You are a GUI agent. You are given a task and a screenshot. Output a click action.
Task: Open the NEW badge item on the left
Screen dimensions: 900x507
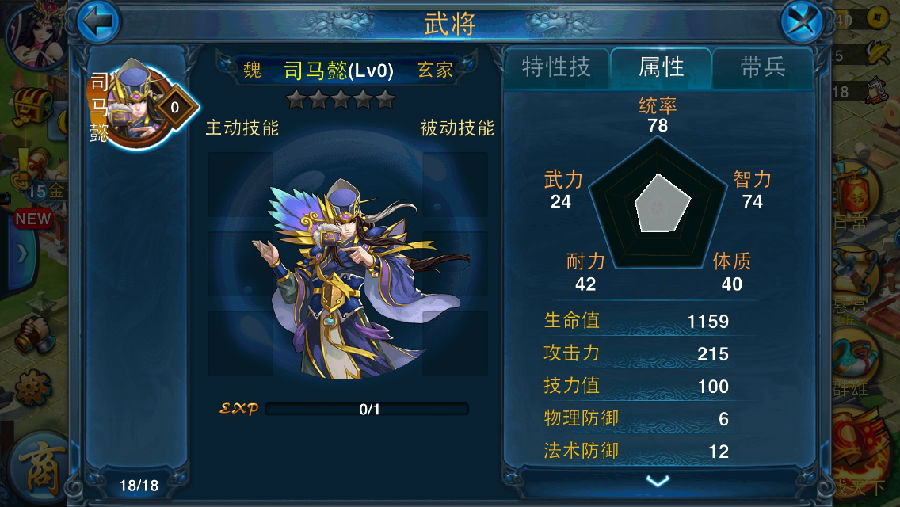(33, 219)
